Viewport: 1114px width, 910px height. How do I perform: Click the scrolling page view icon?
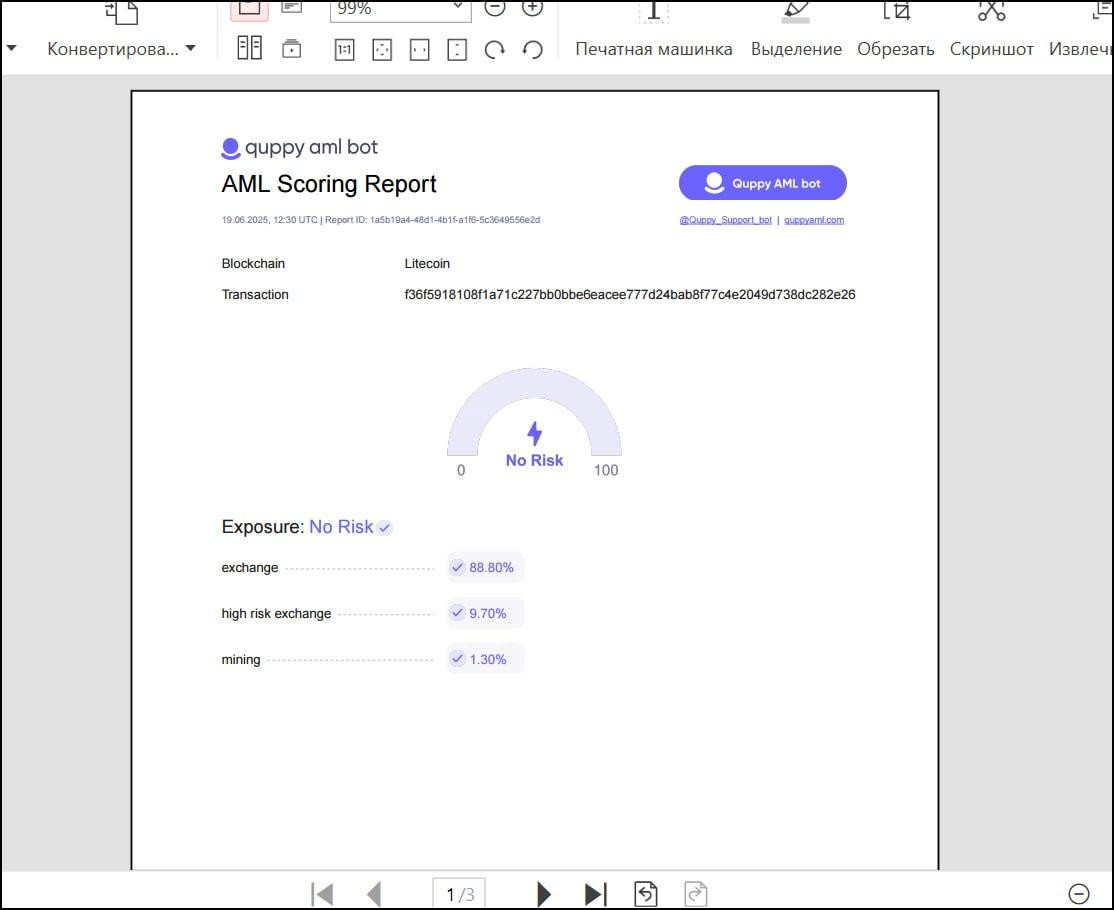(291, 49)
